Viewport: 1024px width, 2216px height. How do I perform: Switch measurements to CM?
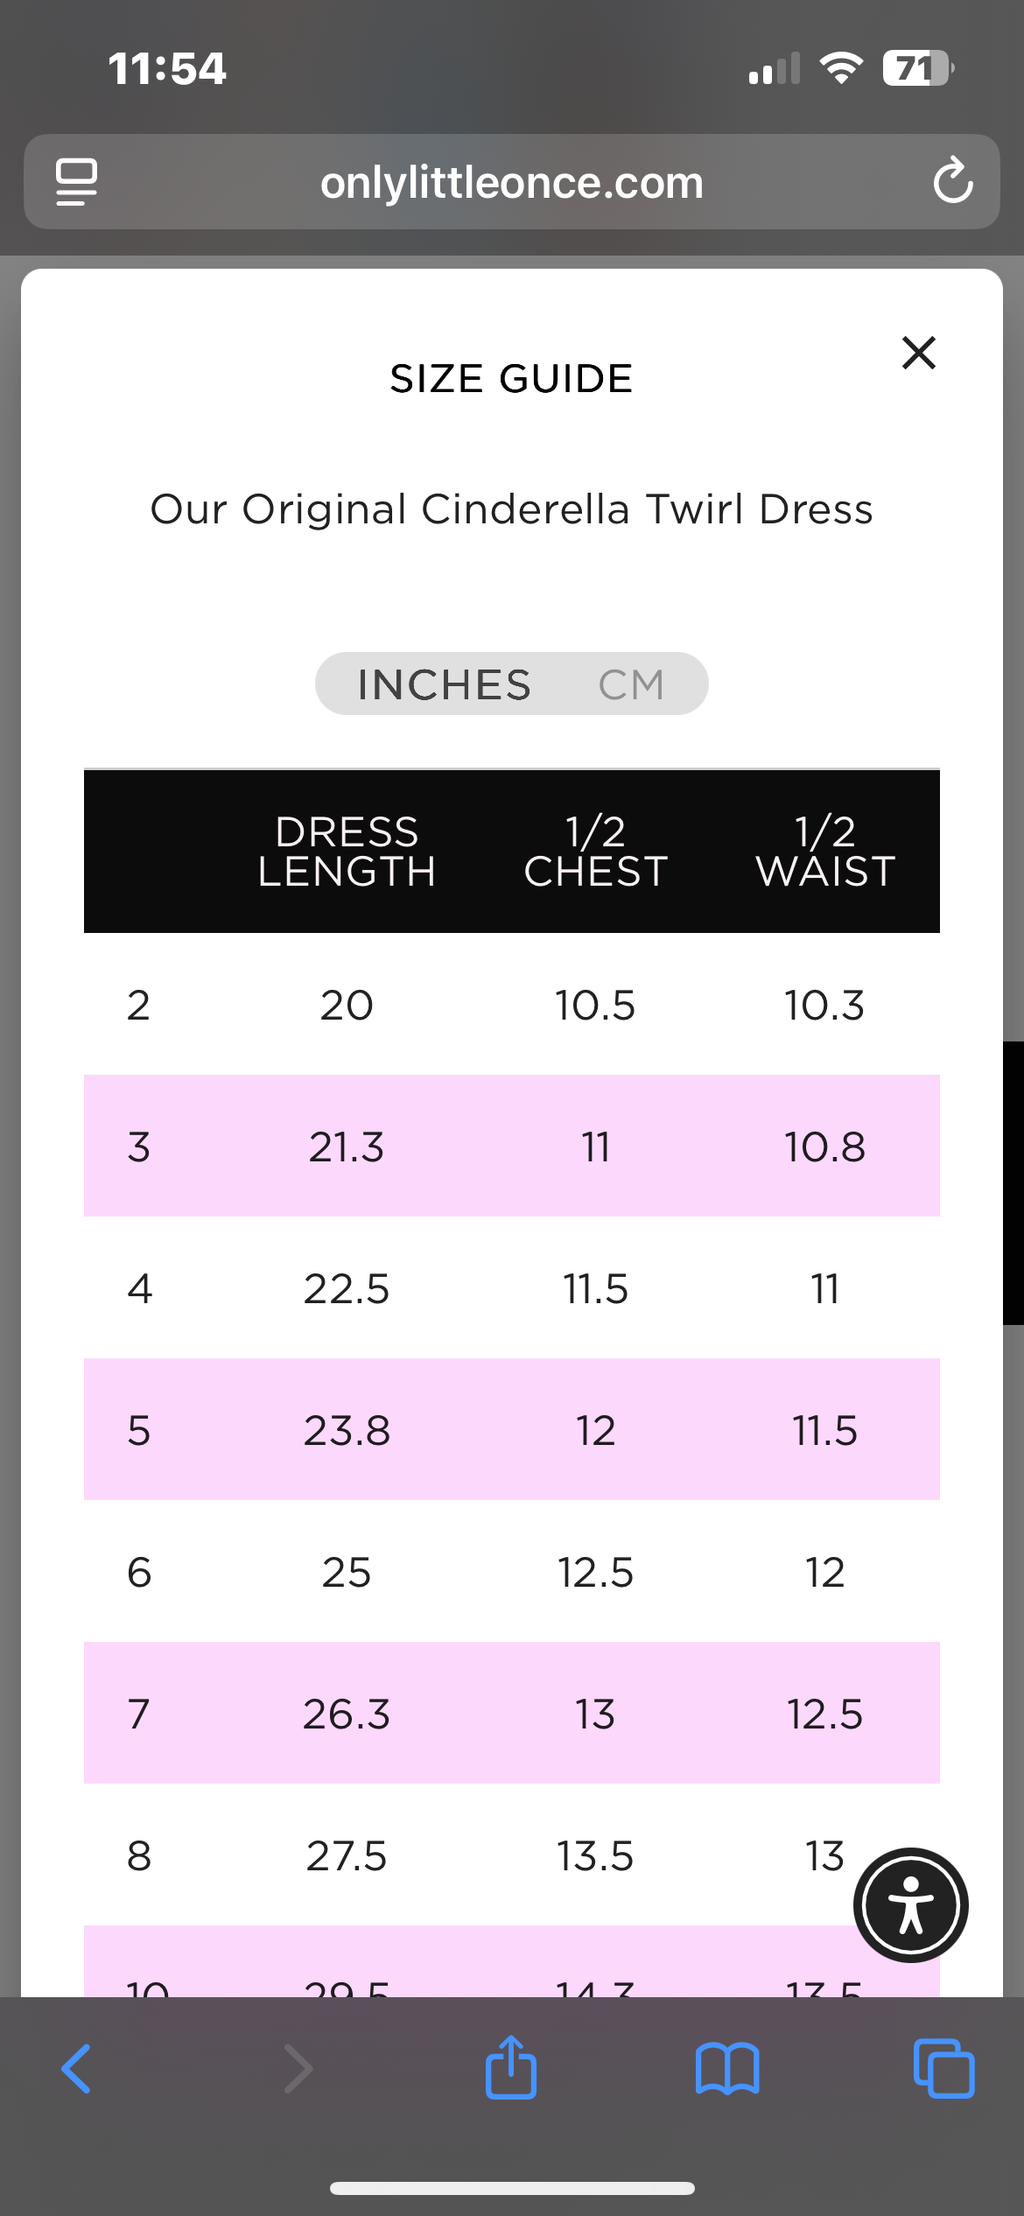(x=631, y=685)
